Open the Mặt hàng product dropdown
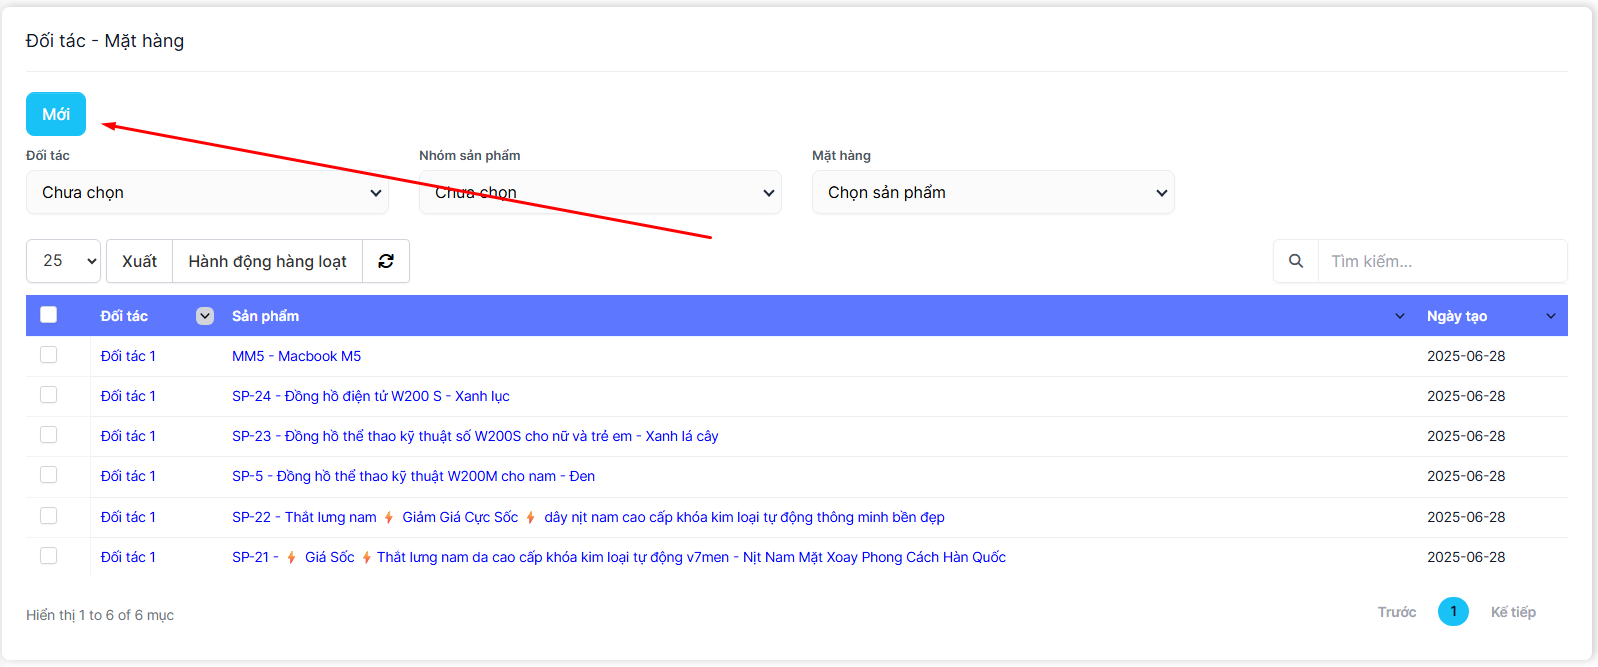This screenshot has height=667, width=1598. (x=993, y=192)
